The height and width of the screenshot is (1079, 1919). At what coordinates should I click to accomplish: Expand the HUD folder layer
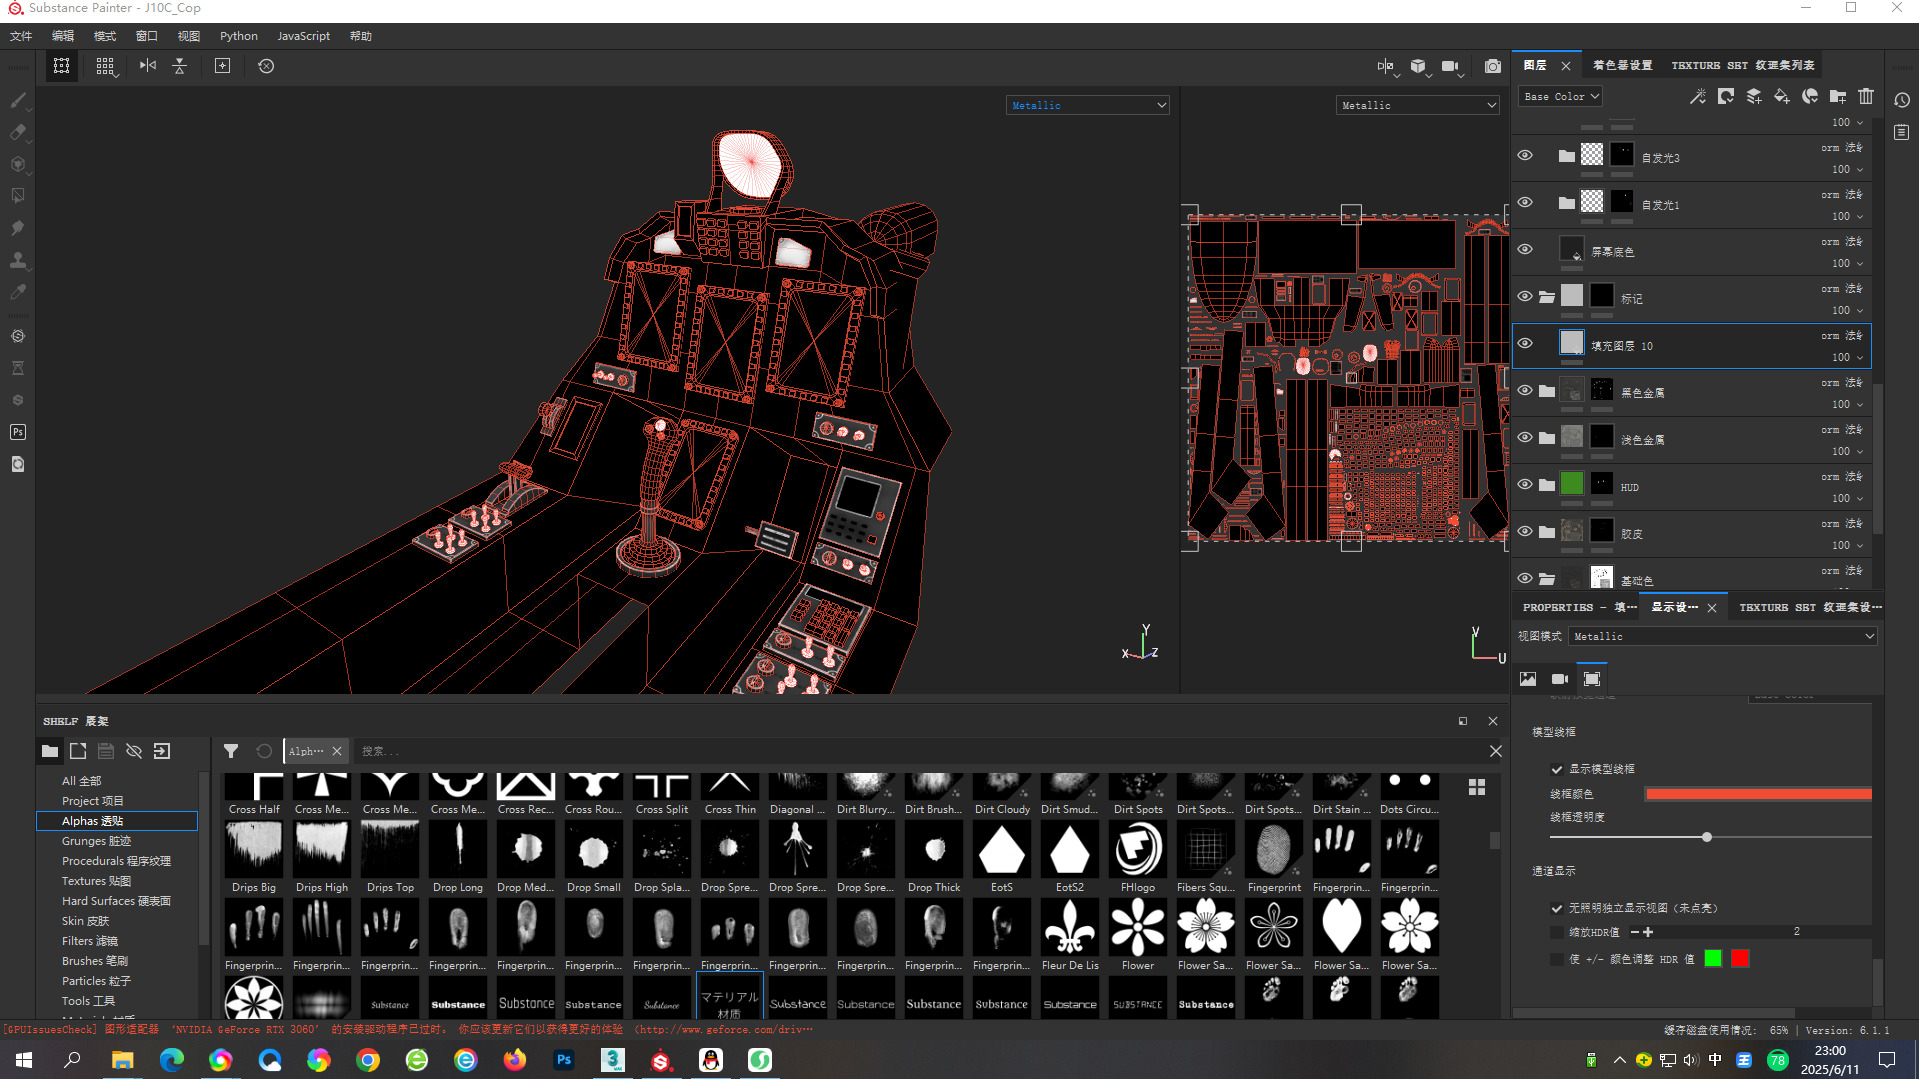1547,484
